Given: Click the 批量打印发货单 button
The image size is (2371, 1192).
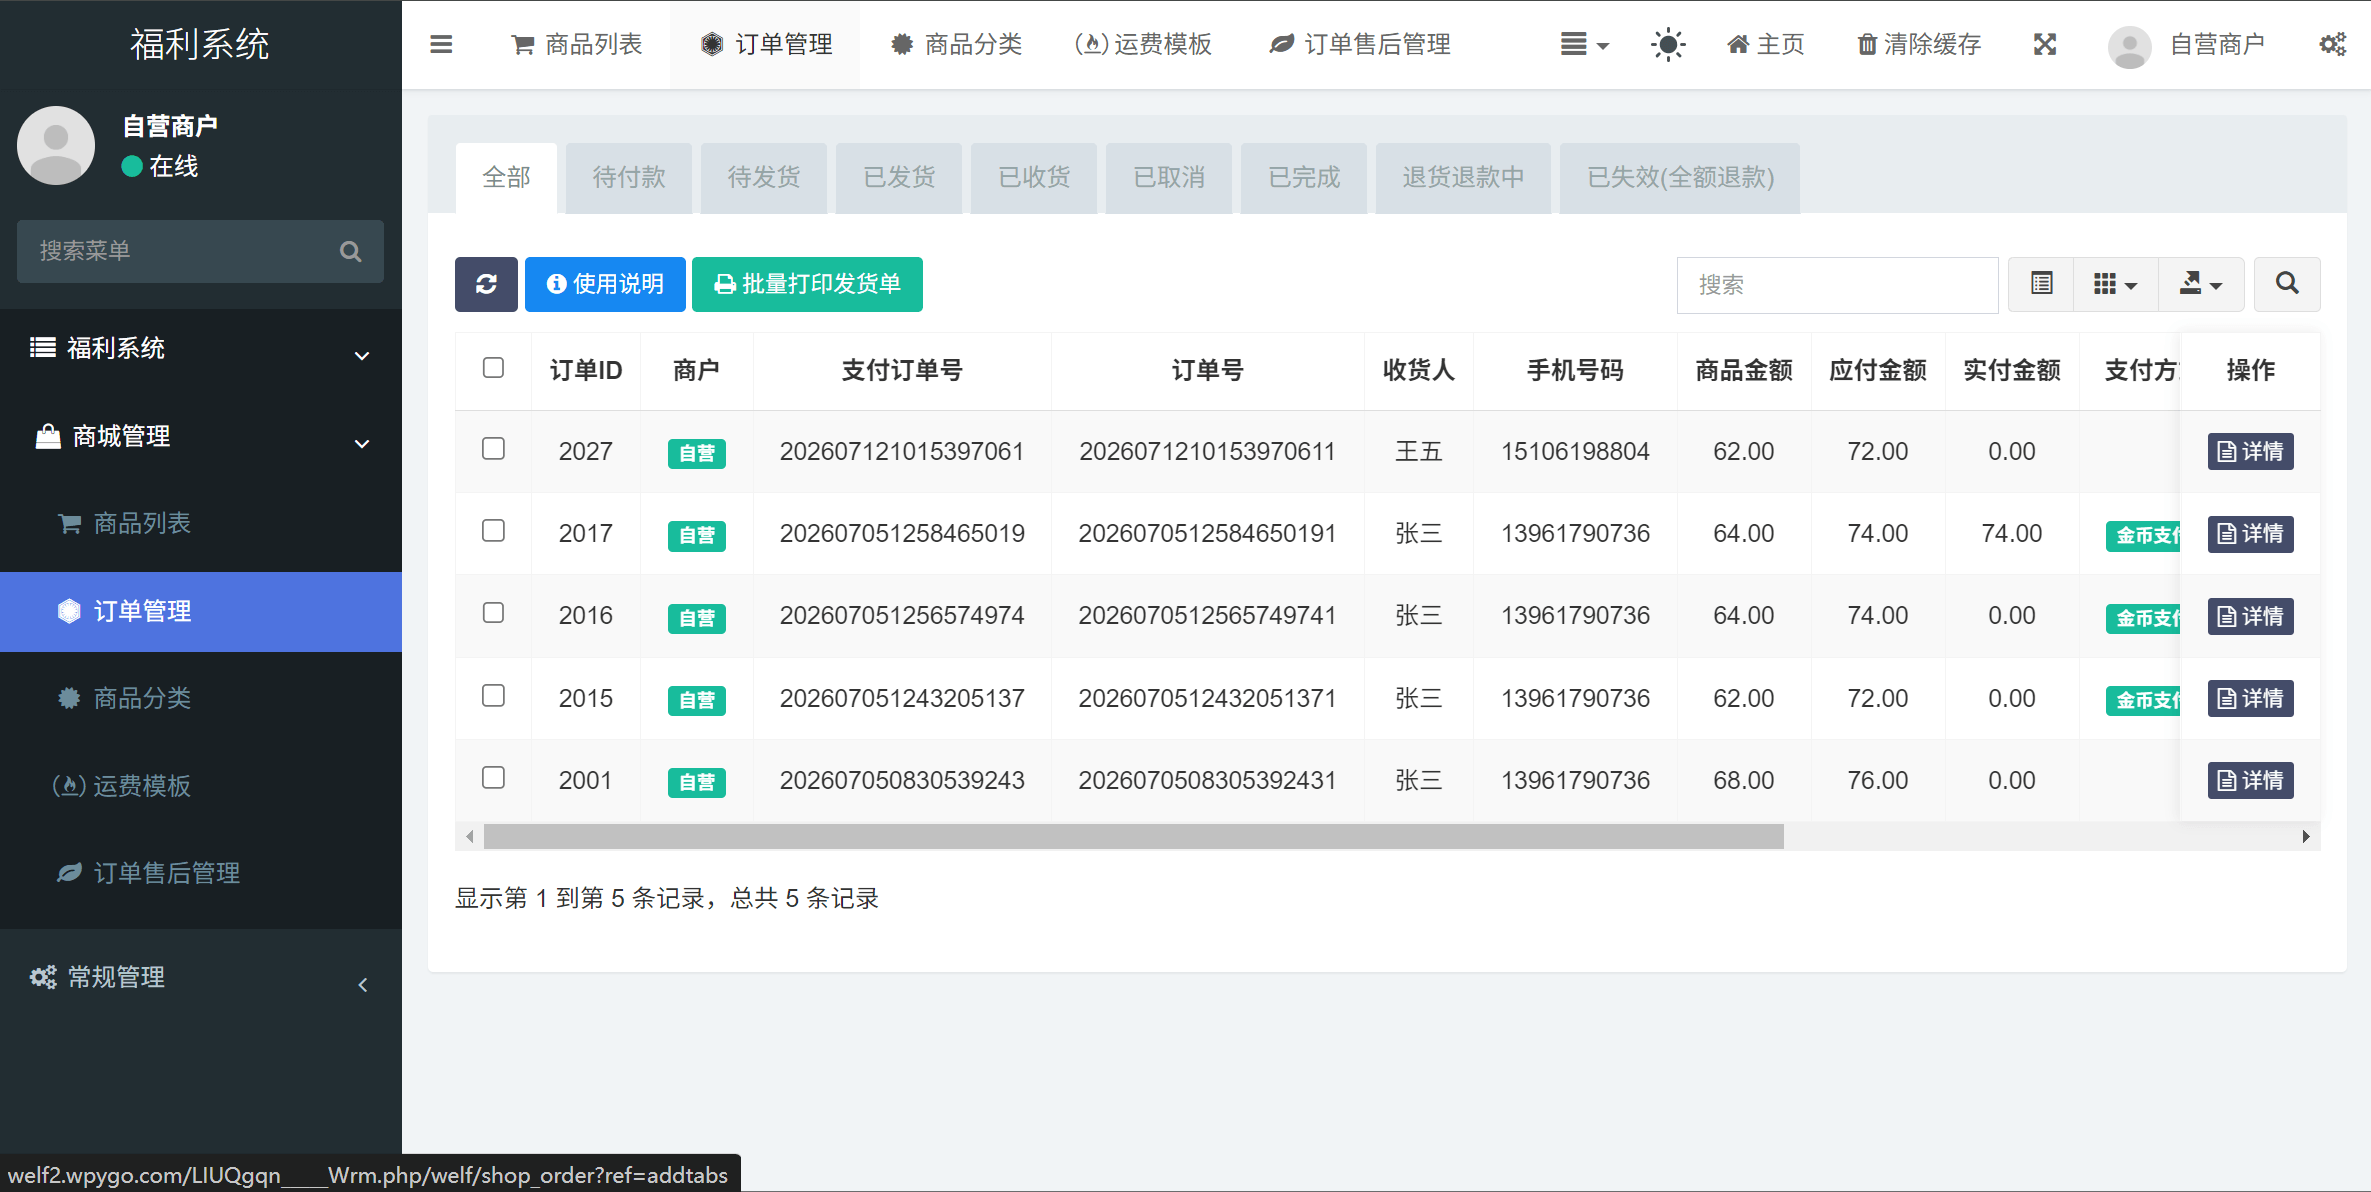Looking at the screenshot, I should pos(807,284).
